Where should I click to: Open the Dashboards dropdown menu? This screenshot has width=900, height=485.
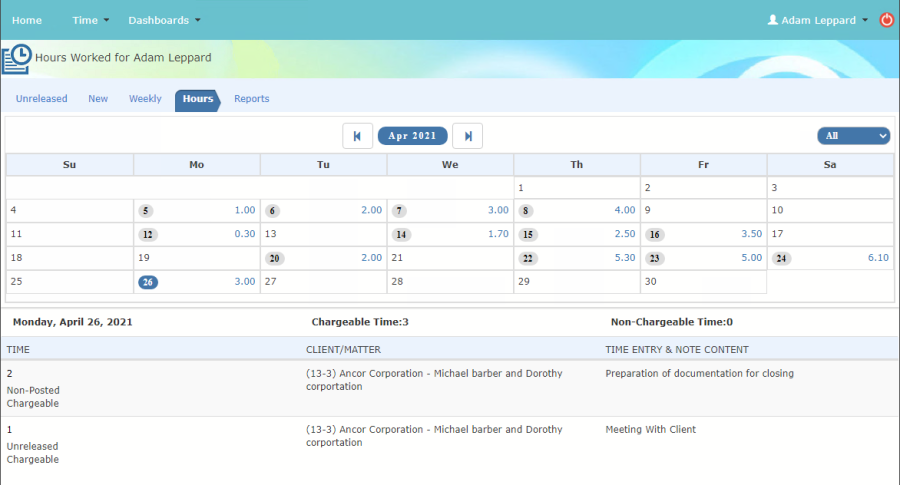pyautogui.click(x=164, y=20)
